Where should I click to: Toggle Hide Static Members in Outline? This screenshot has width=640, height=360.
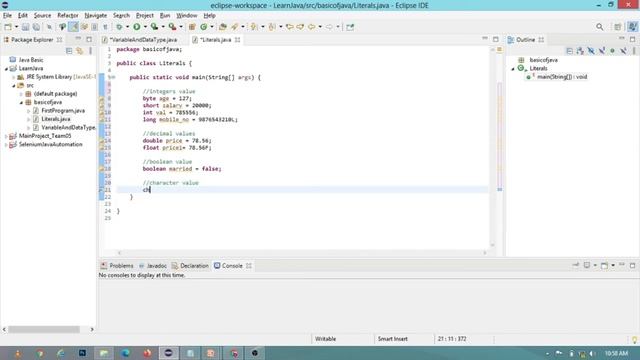pyautogui.click(x=602, y=51)
